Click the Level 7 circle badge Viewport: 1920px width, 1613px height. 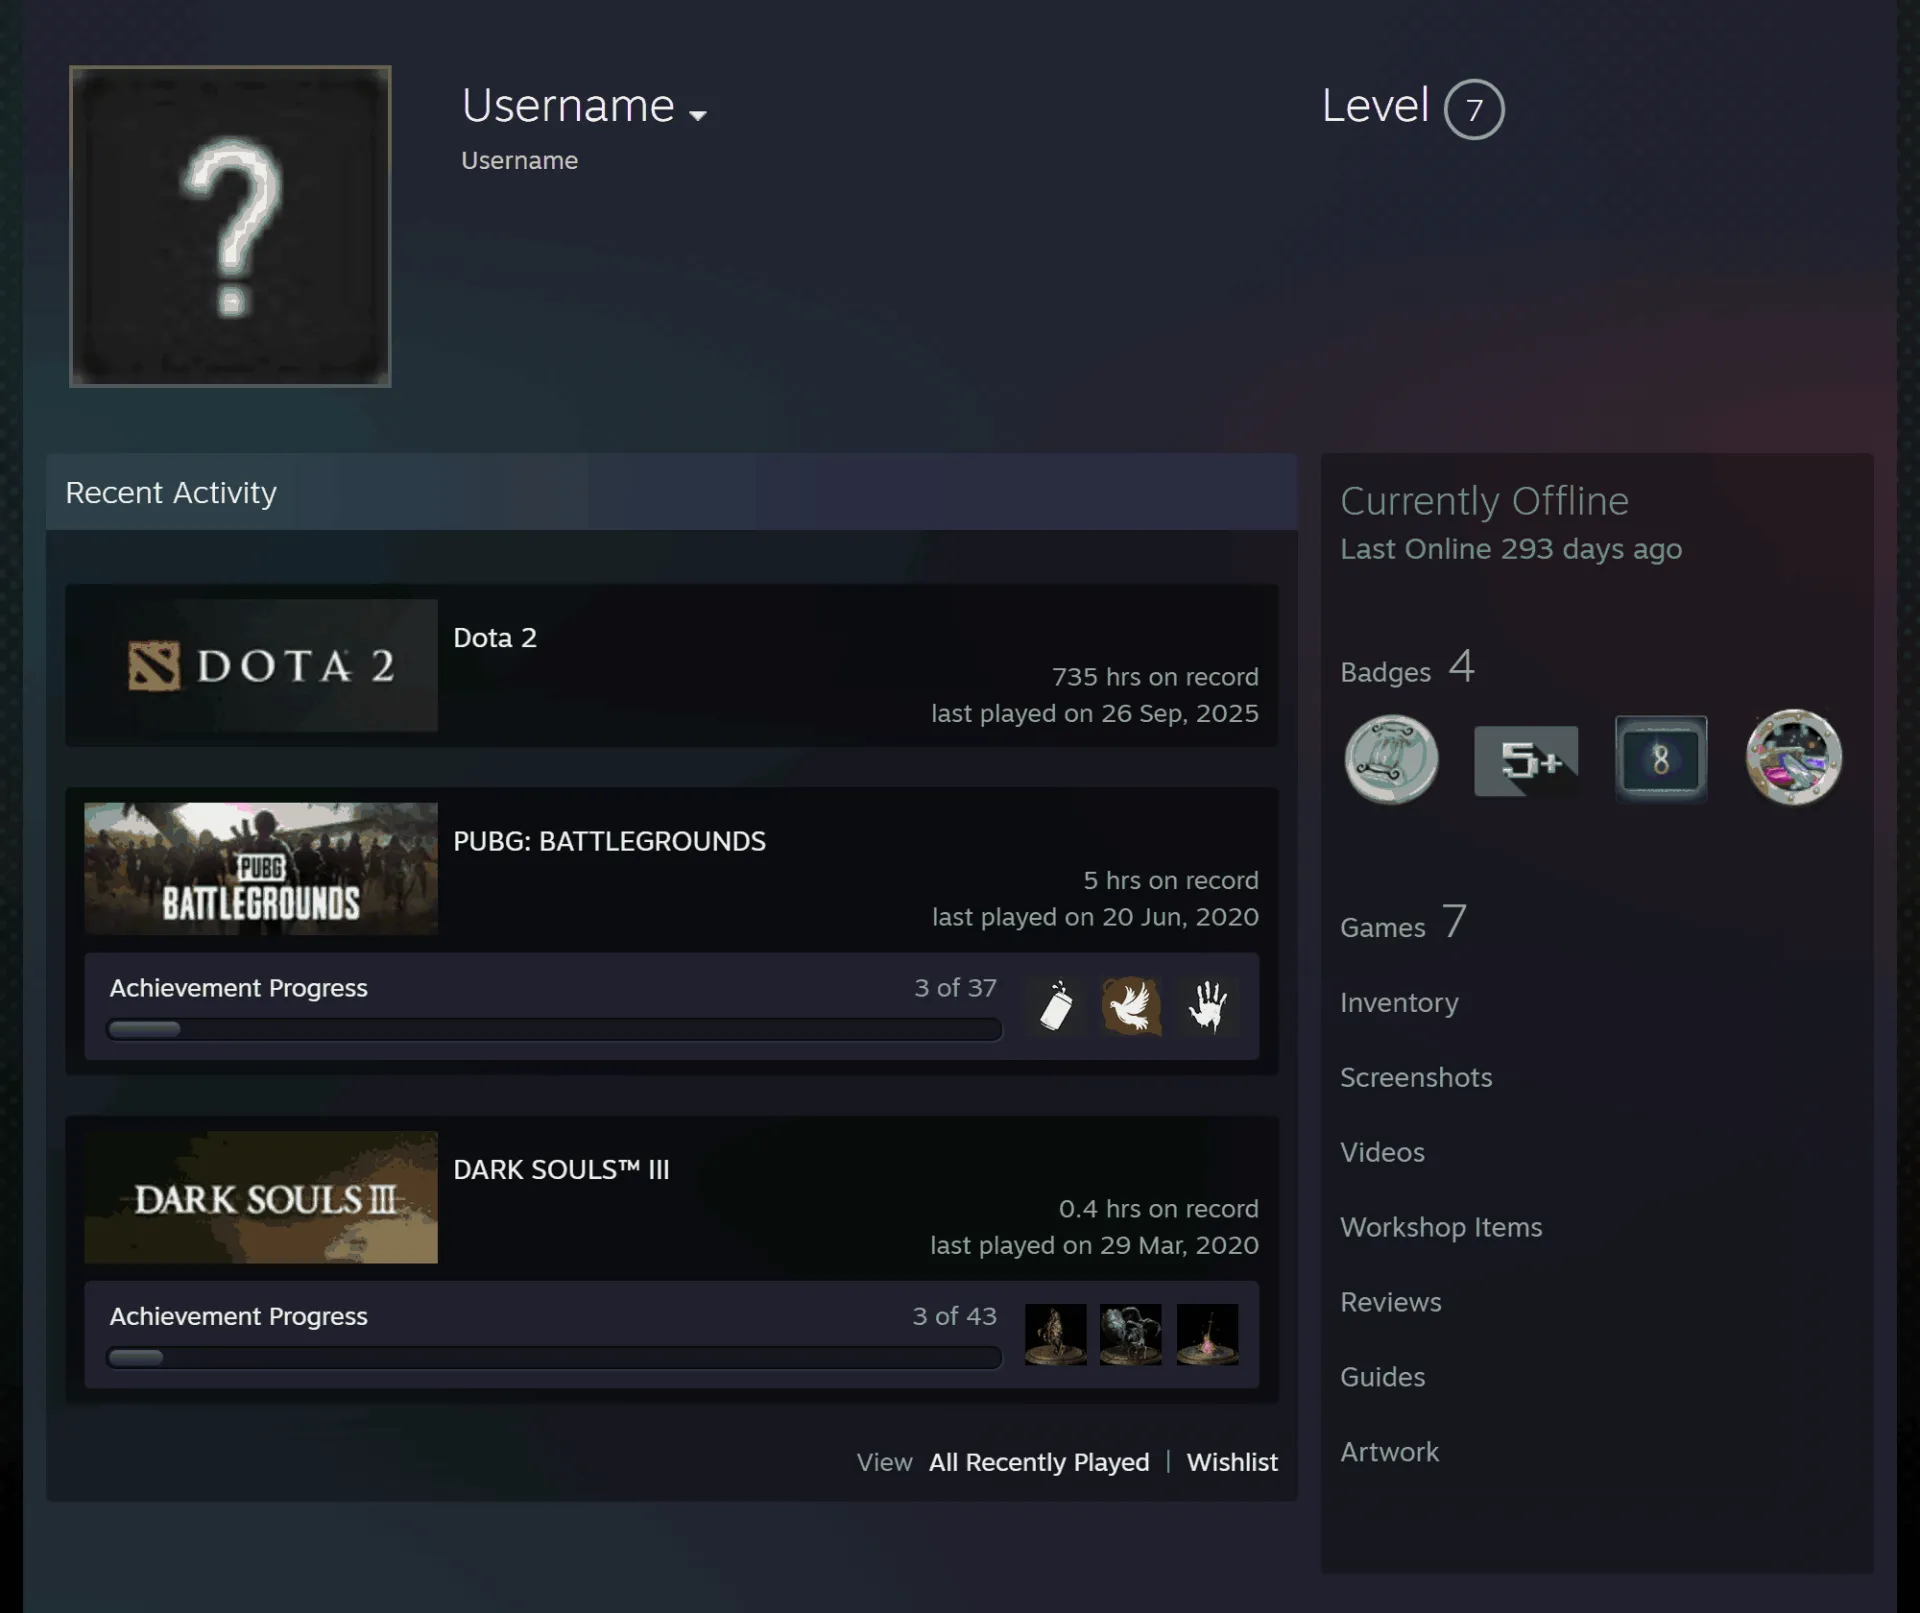tap(1474, 109)
